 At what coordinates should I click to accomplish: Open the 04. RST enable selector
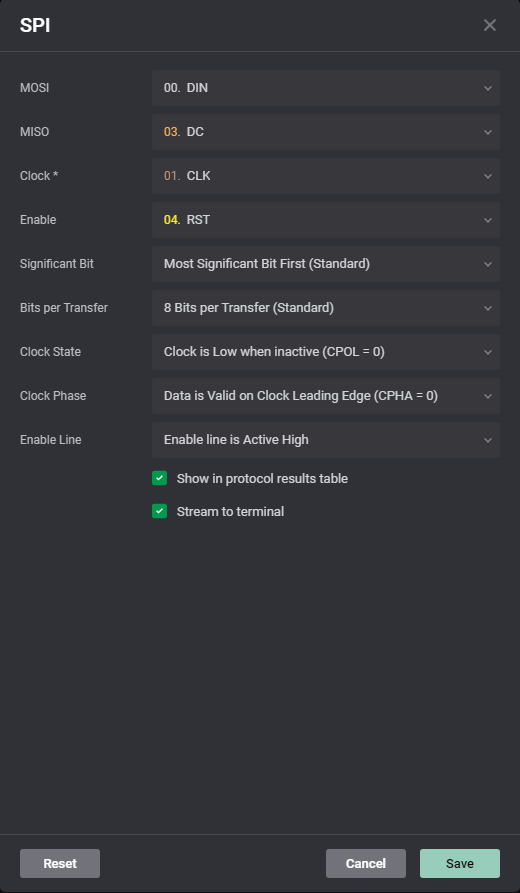326,220
